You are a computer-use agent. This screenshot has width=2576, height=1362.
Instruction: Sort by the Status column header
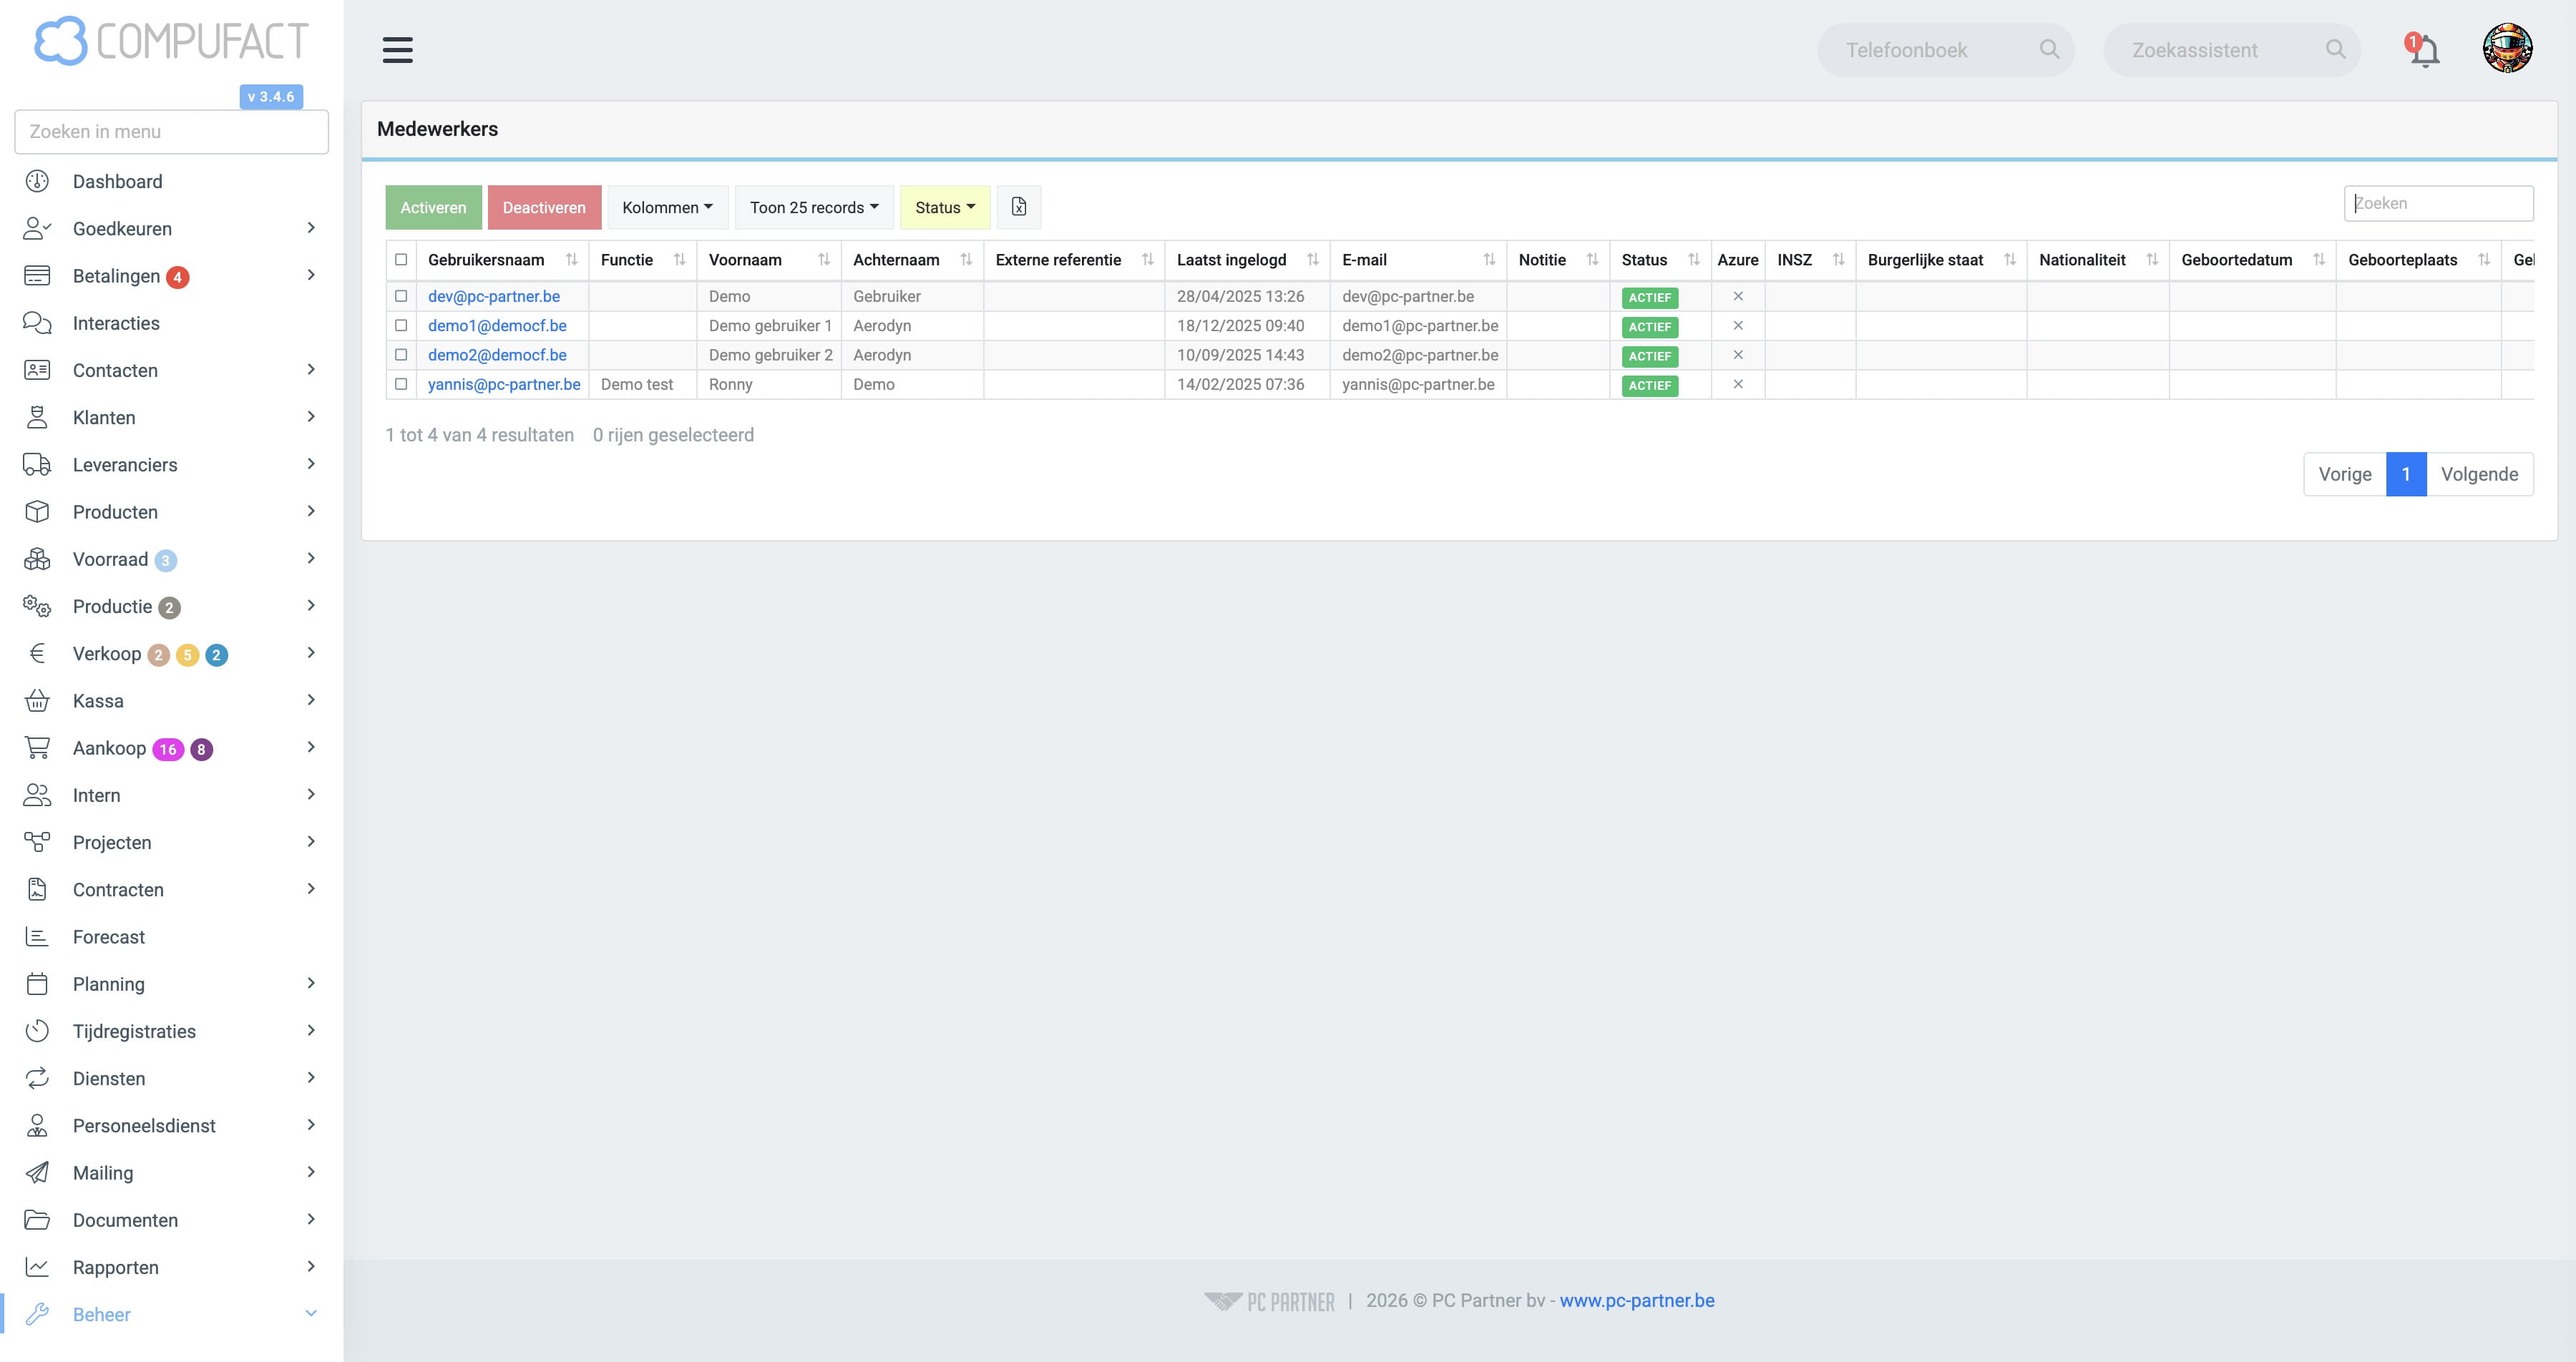[x=1660, y=260]
